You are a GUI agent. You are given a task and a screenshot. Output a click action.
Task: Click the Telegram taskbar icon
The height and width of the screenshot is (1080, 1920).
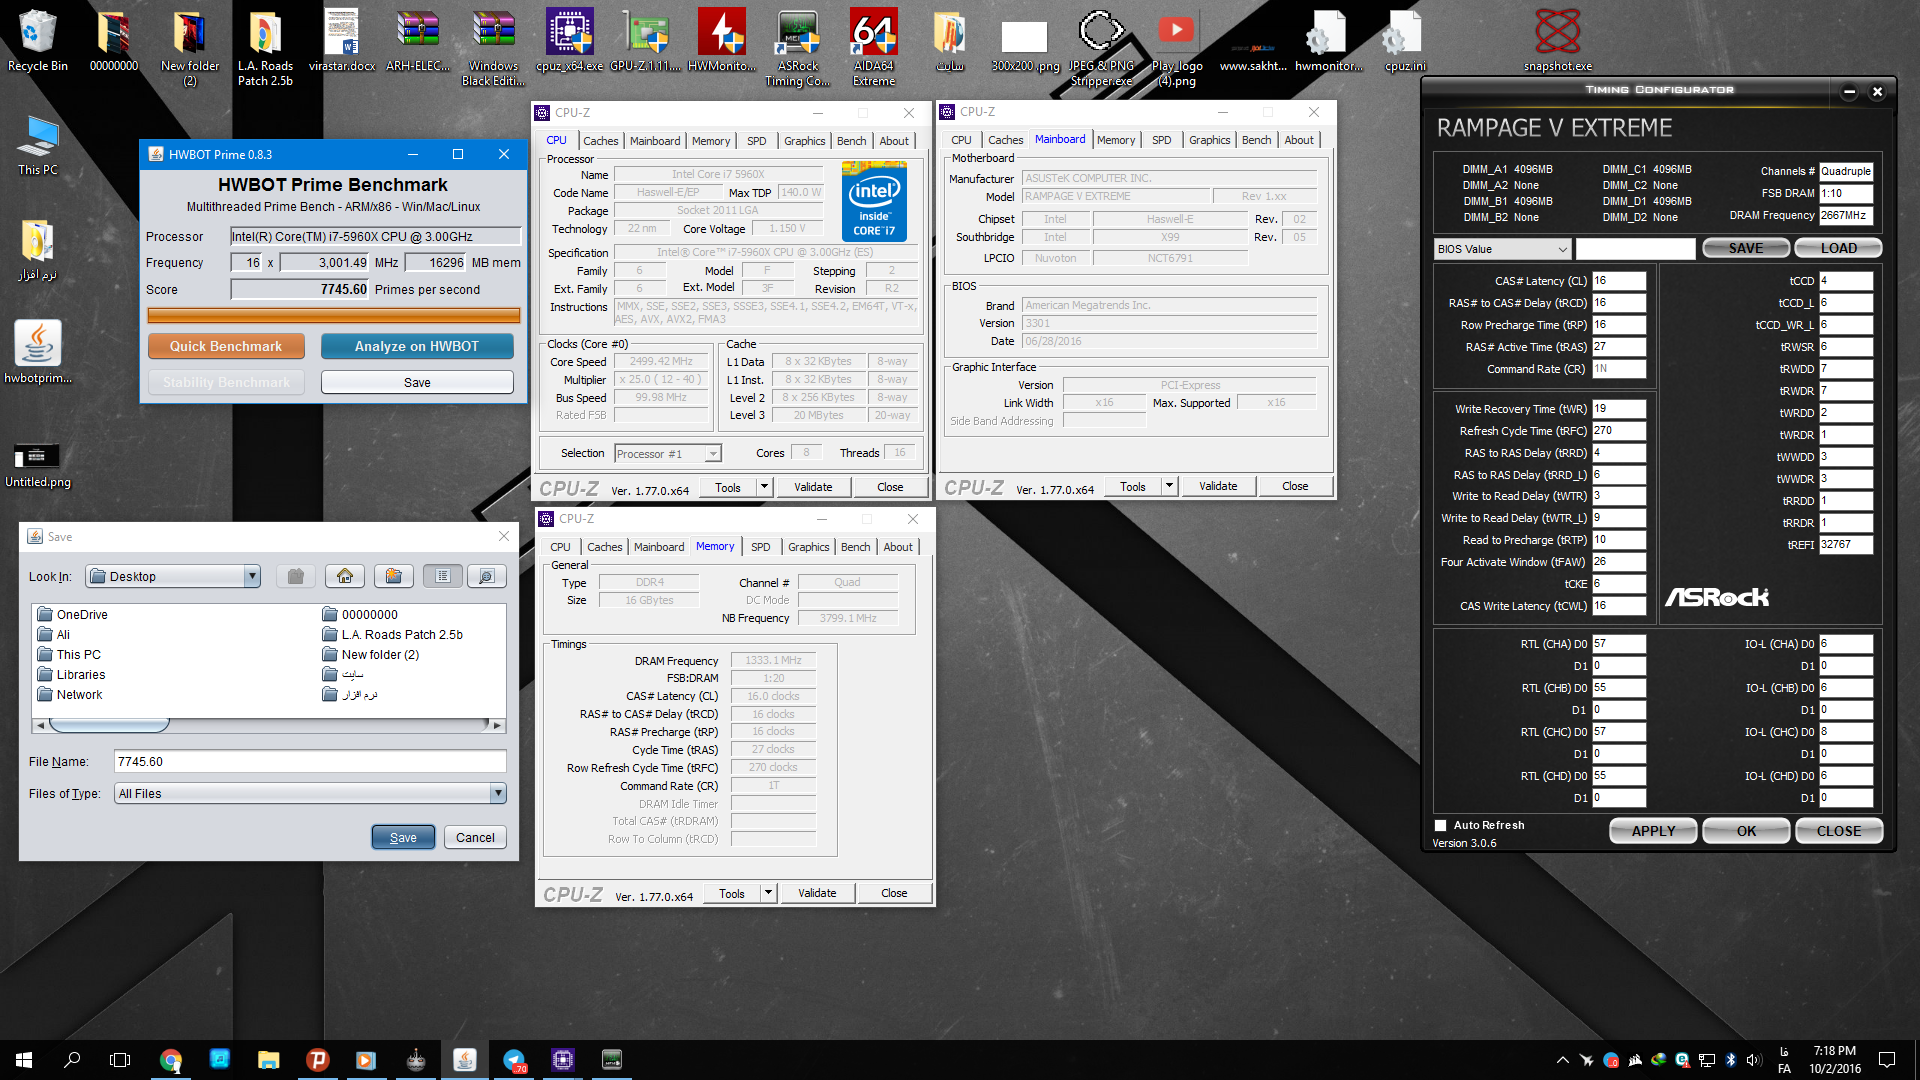coord(514,1060)
